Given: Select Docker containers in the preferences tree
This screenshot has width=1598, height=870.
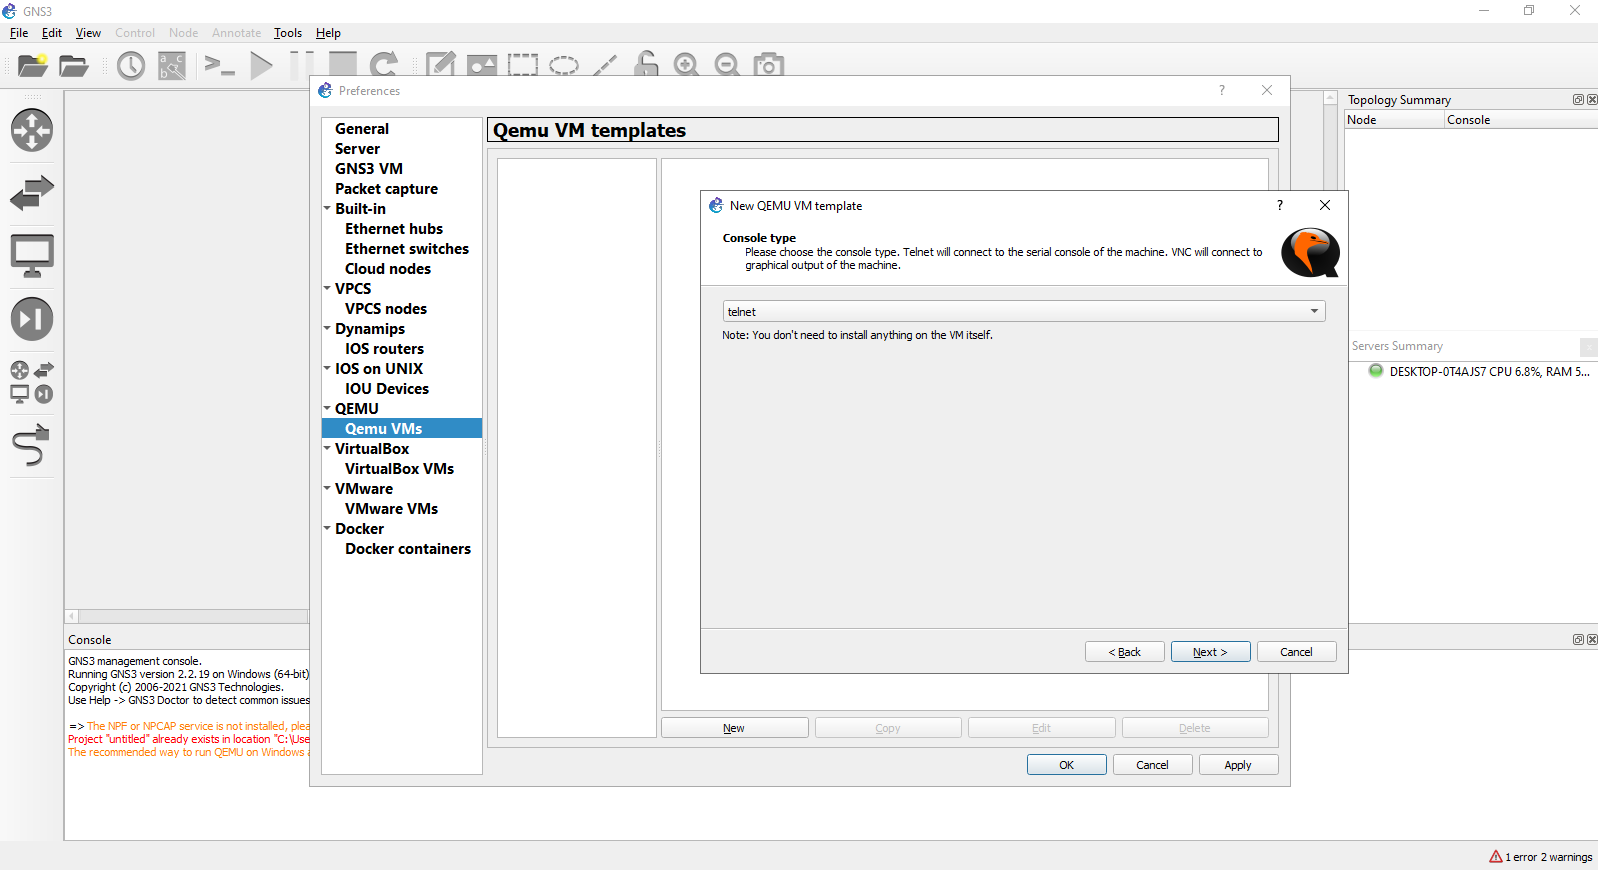Looking at the screenshot, I should click(408, 548).
